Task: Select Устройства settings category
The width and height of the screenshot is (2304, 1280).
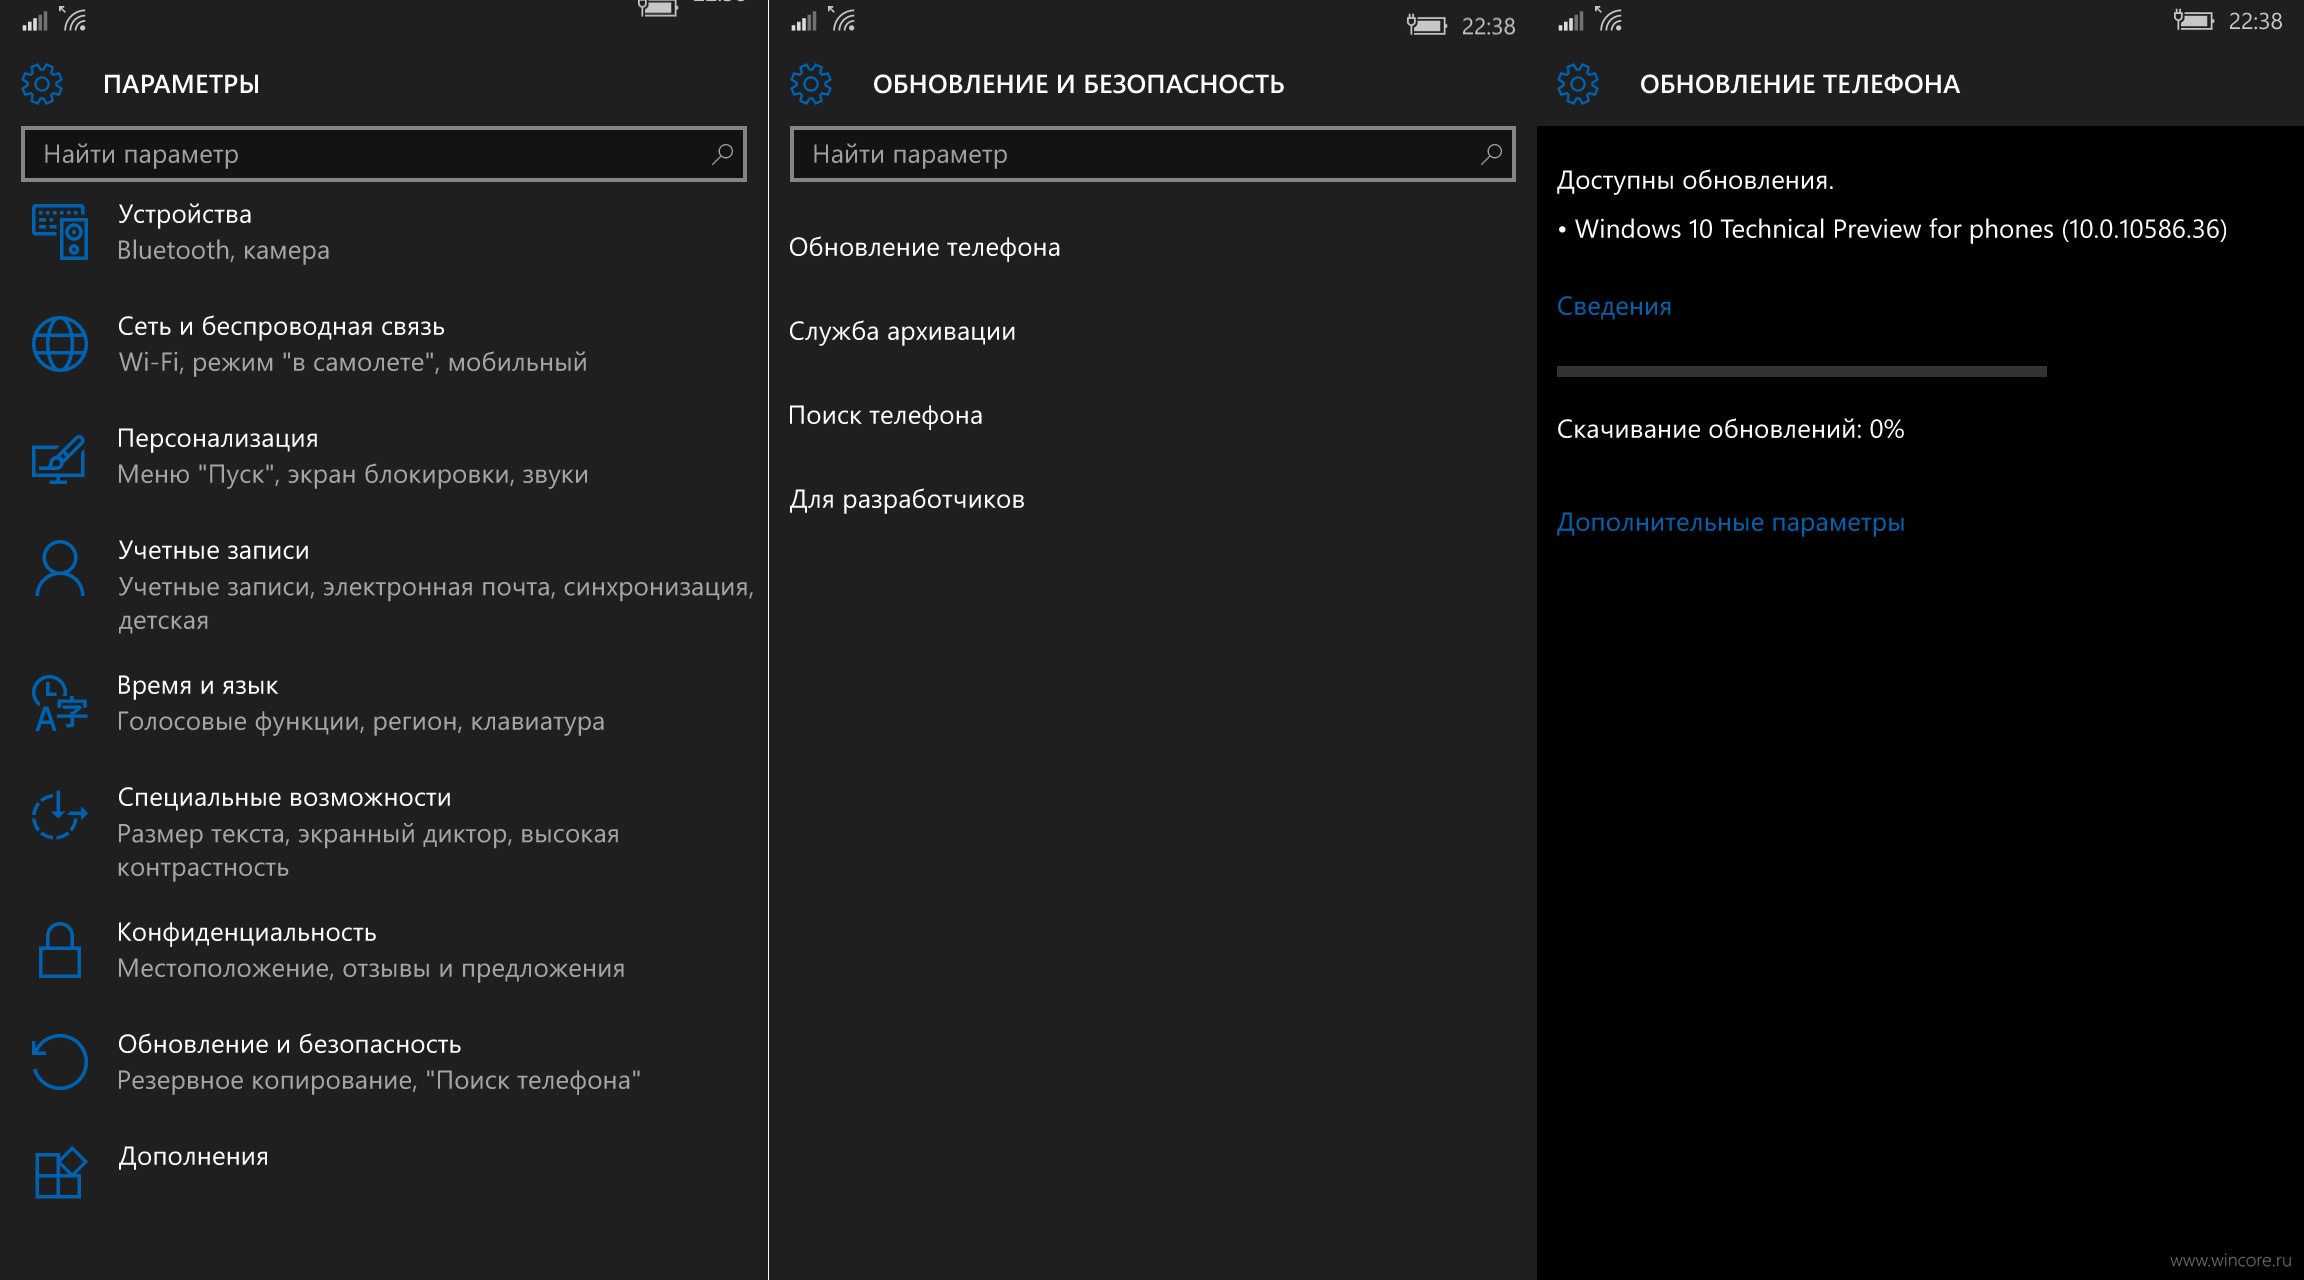Action: pos(184,214)
